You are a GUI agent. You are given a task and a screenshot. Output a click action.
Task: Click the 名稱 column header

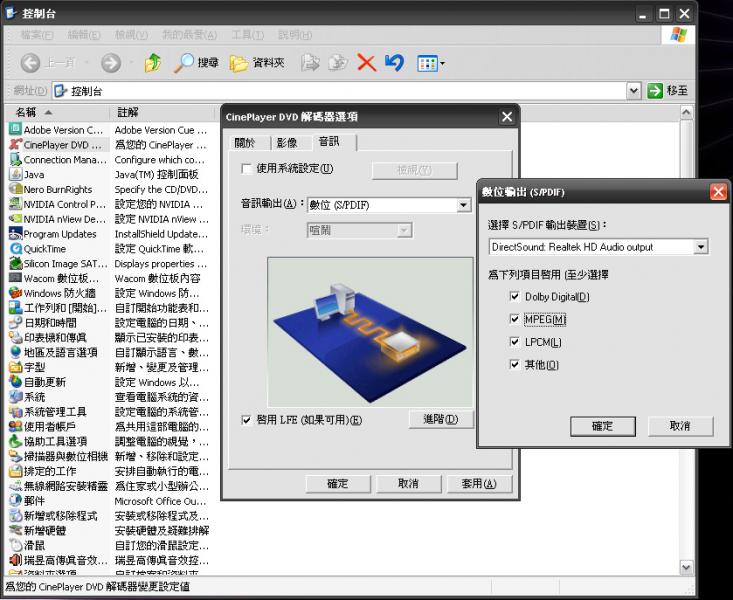pyautogui.click(x=30, y=112)
